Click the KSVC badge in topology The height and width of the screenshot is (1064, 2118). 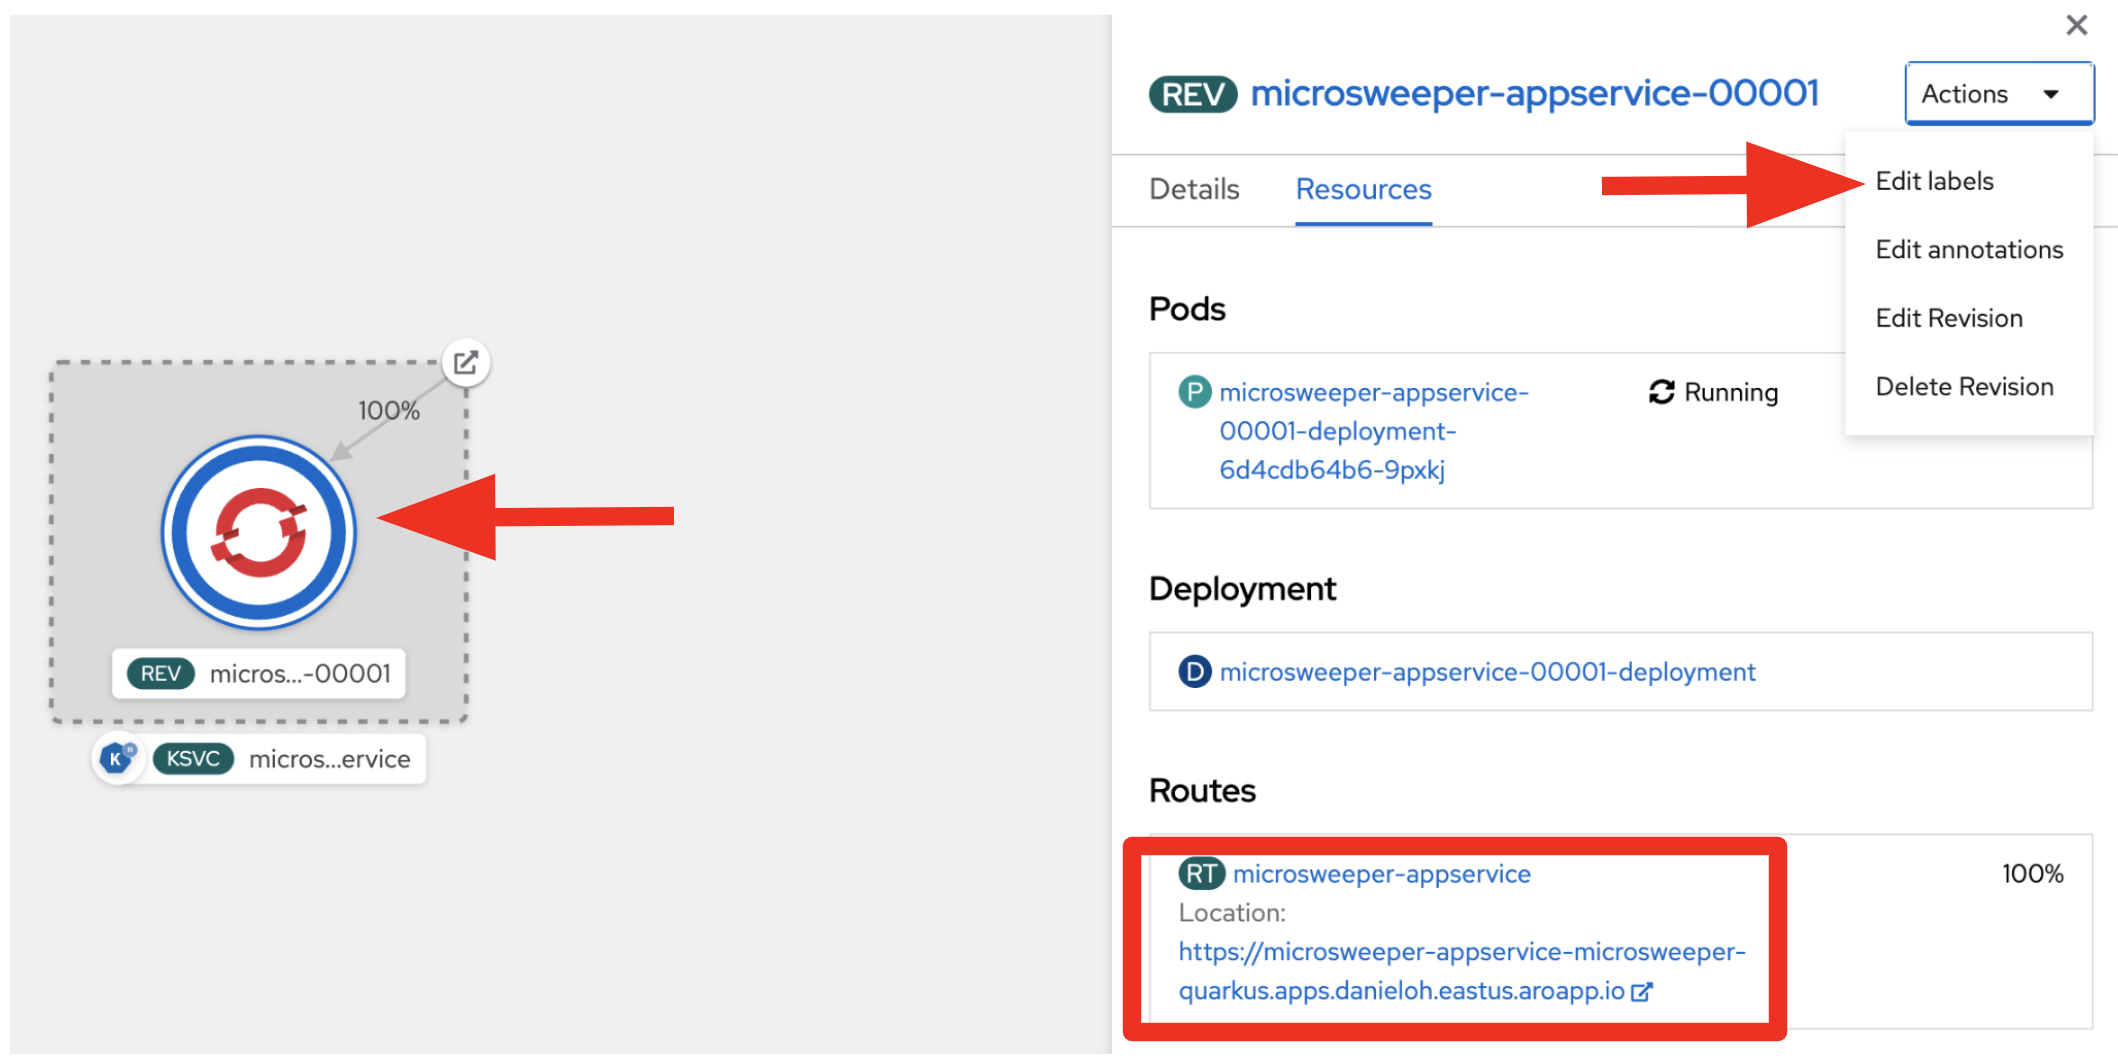193,759
